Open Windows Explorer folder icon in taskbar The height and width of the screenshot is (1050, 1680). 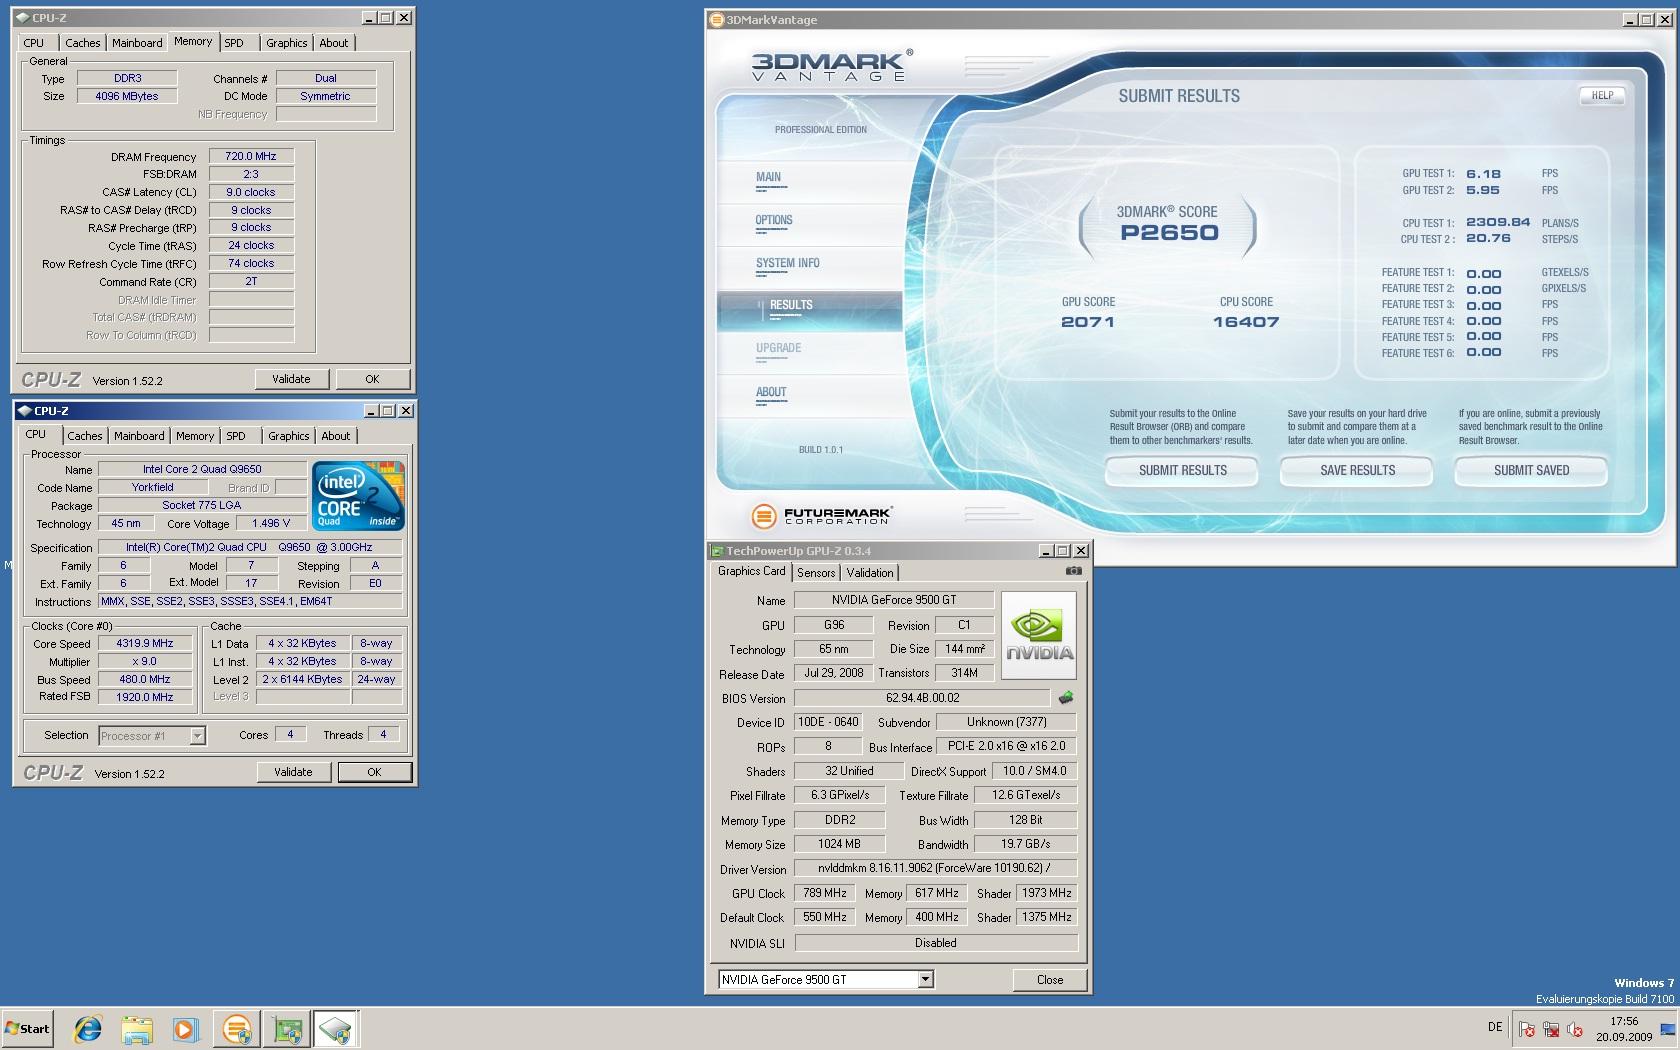coord(137,1029)
